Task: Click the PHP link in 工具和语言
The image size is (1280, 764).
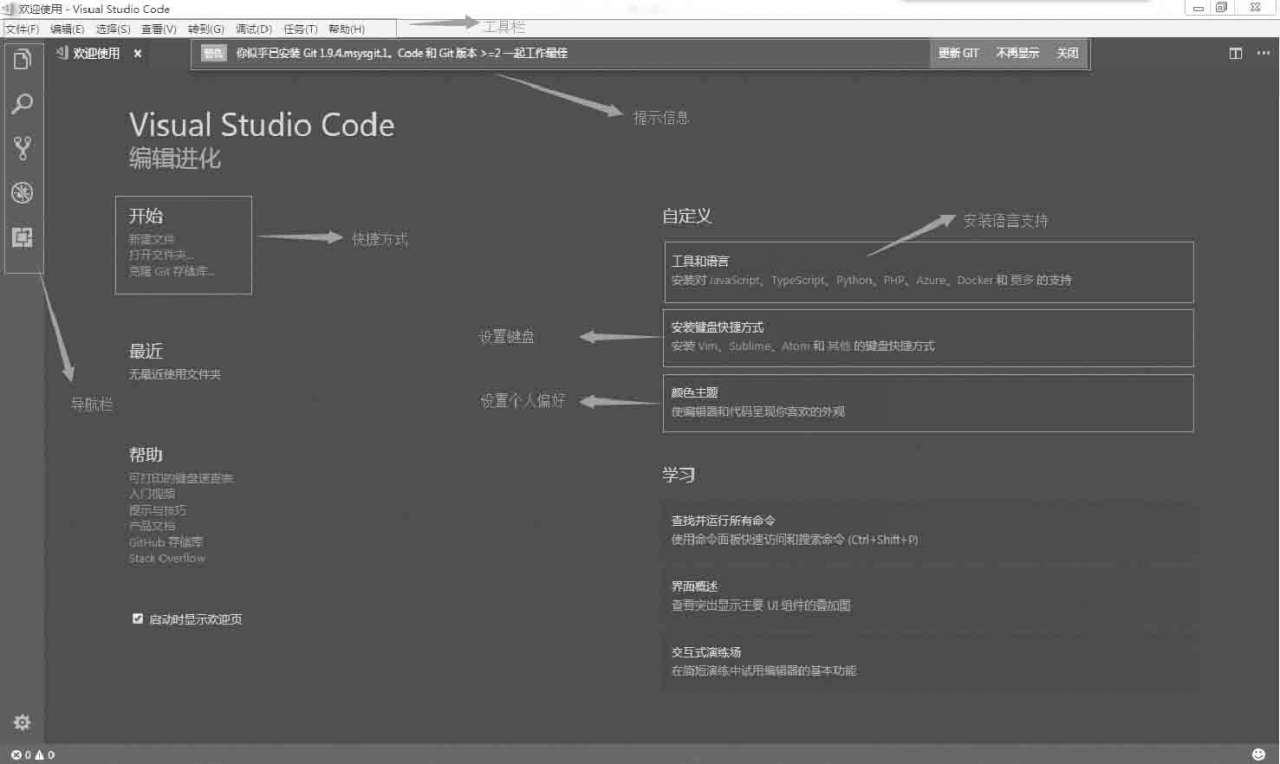Action: 894,281
